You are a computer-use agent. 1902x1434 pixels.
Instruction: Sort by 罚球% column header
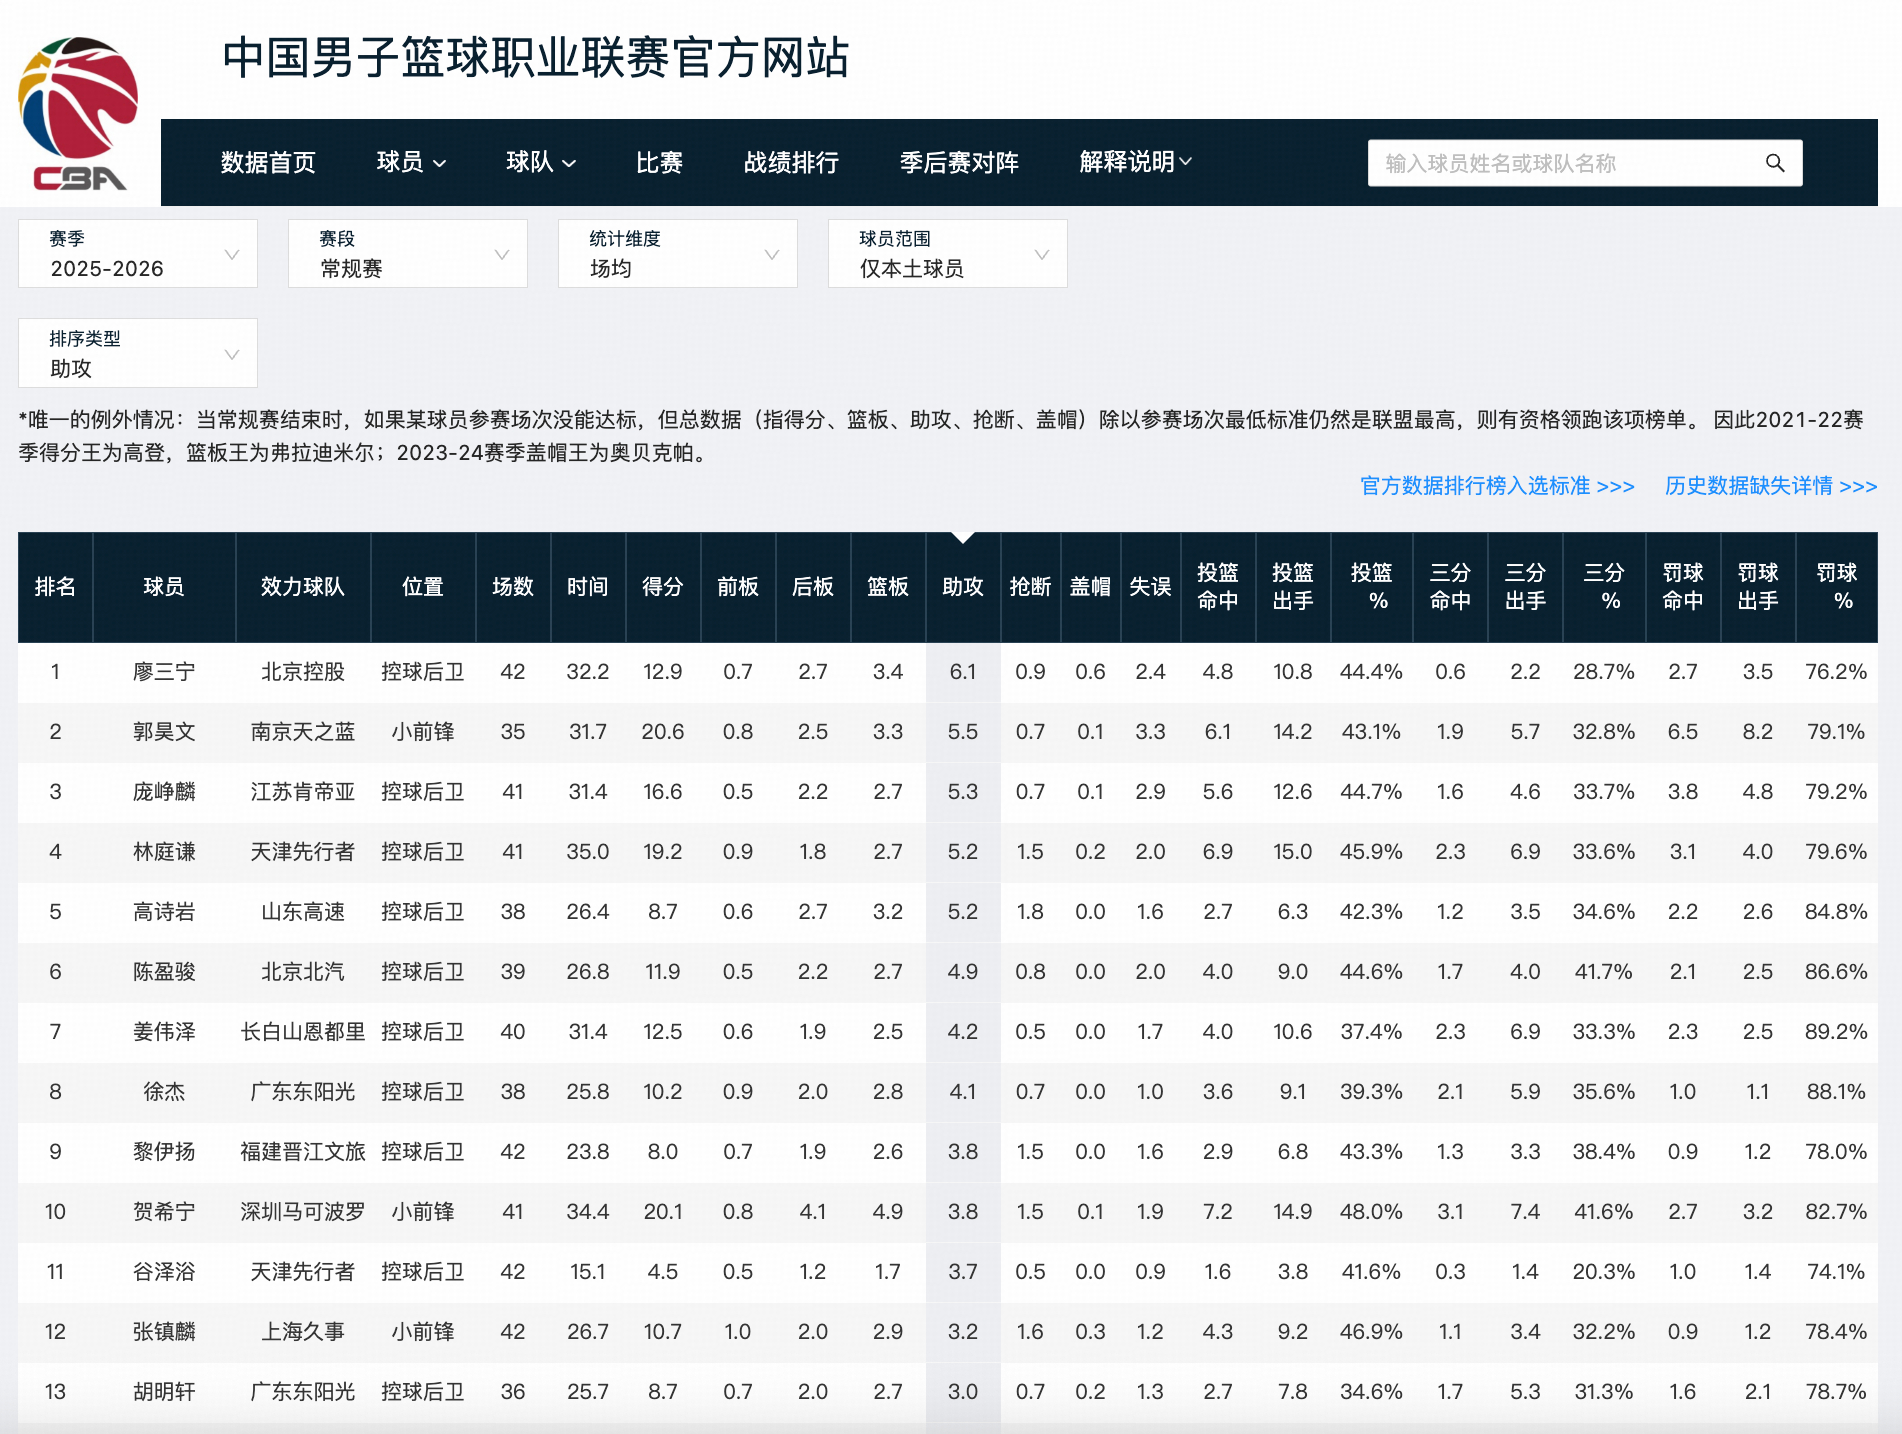[1837, 587]
